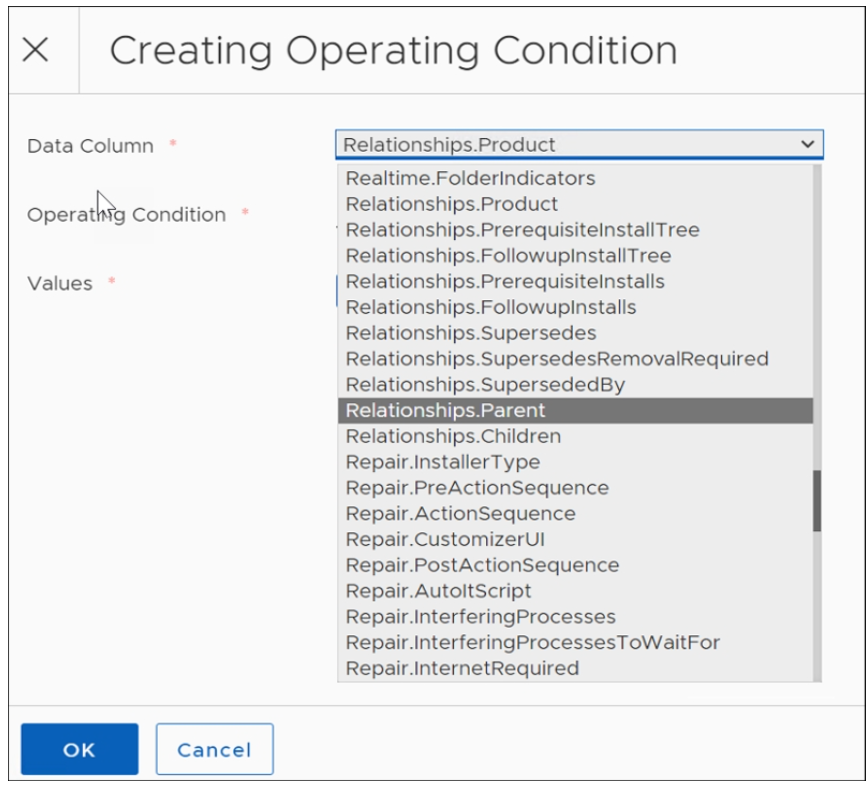The width and height of the screenshot is (868, 786).
Task: Choose Relationships.Product option in list
Action: point(452,204)
